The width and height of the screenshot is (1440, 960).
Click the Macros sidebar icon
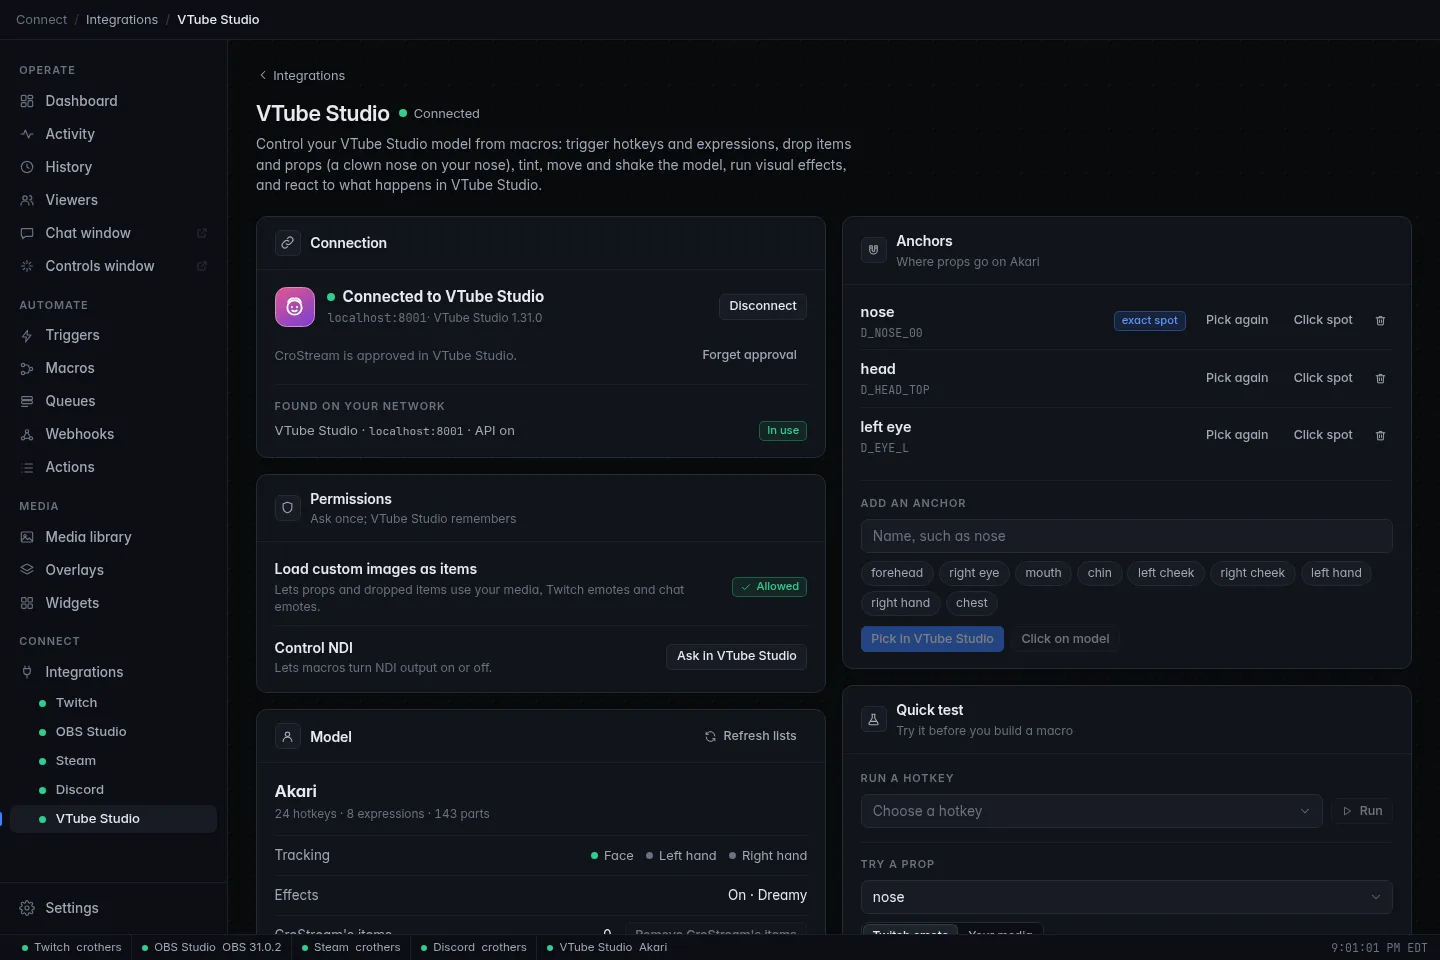pyautogui.click(x=27, y=368)
